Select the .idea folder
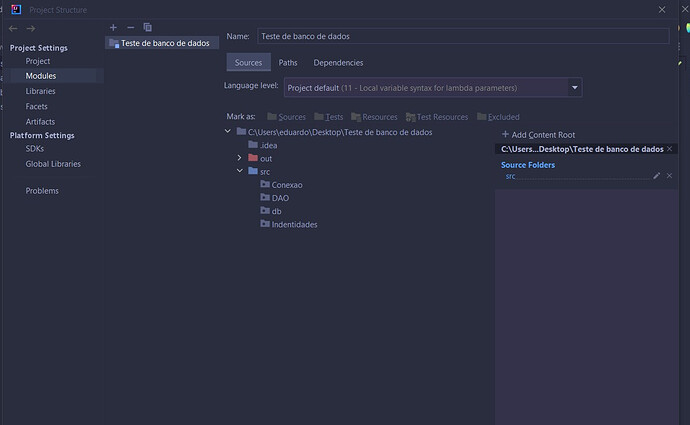The width and height of the screenshot is (690, 425). click(263, 145)
